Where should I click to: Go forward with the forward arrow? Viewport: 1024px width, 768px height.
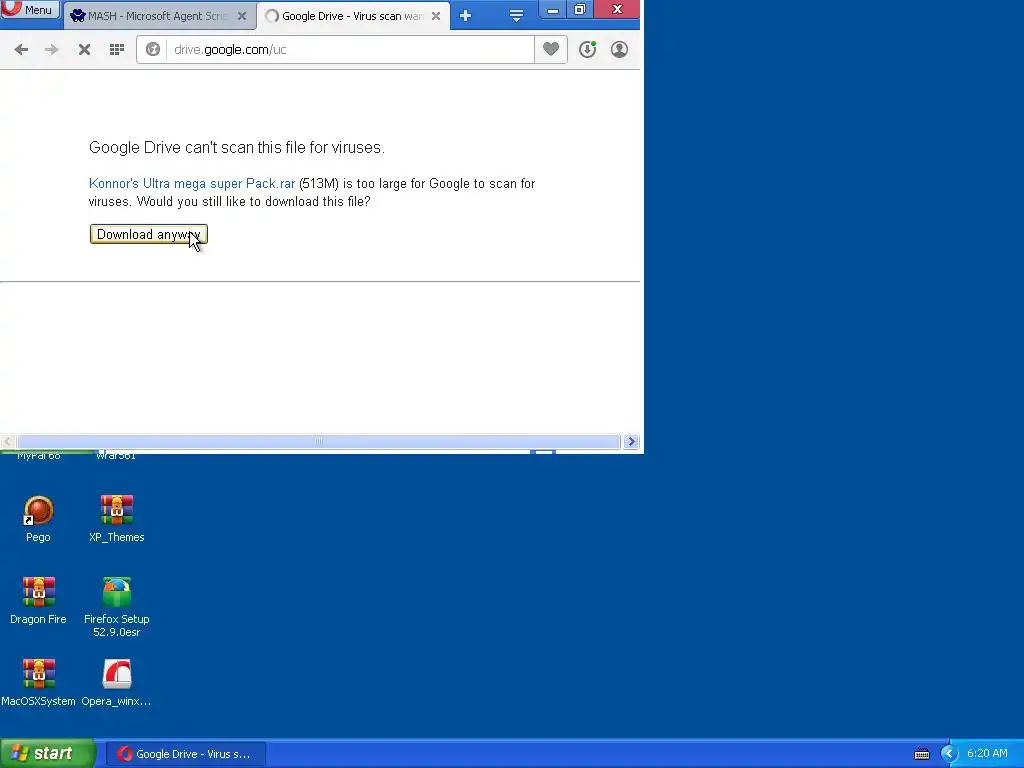52,50
